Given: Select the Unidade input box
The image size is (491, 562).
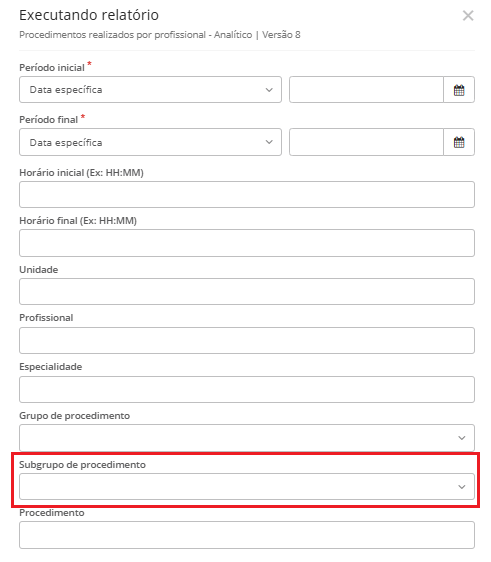Looking at the screenshot, I should pos(247,291).
